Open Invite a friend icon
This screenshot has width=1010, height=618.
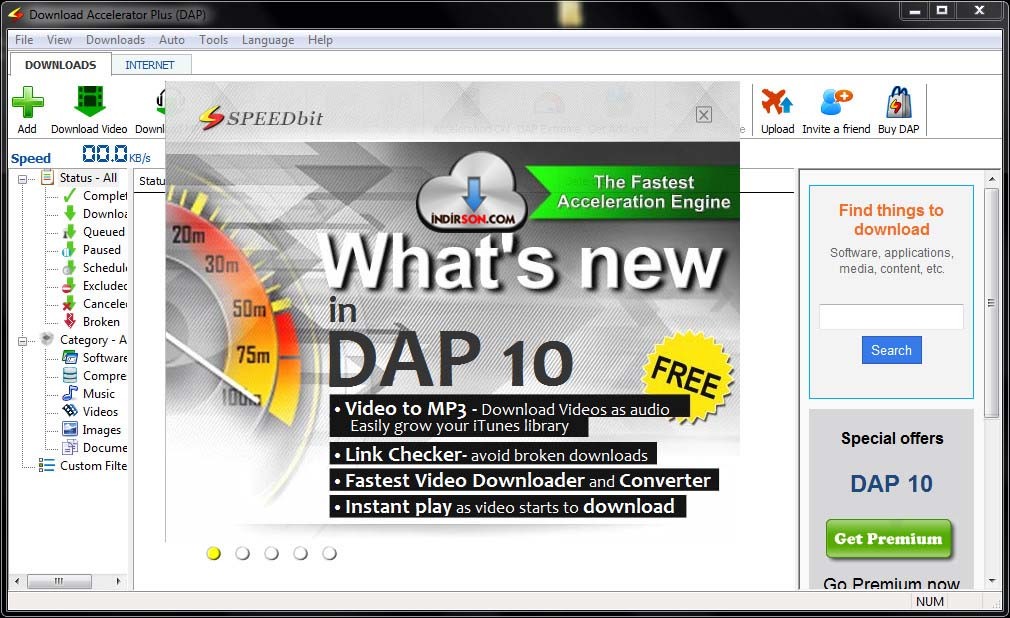tap(836, 102)
